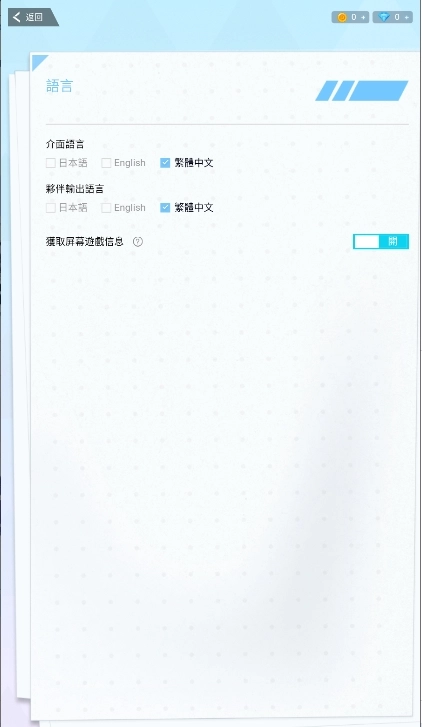422x727 pixels.
Task: Click the 獲取屏幕遊戲信息 label text
Action: (x=85, y=242)
